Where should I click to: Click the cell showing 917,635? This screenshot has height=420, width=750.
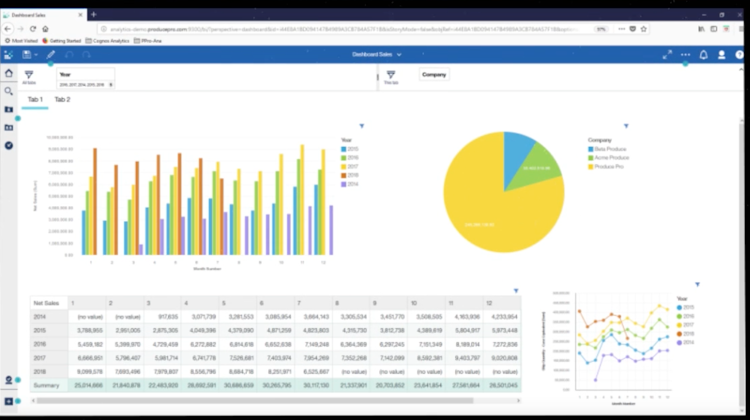point(163,317)
